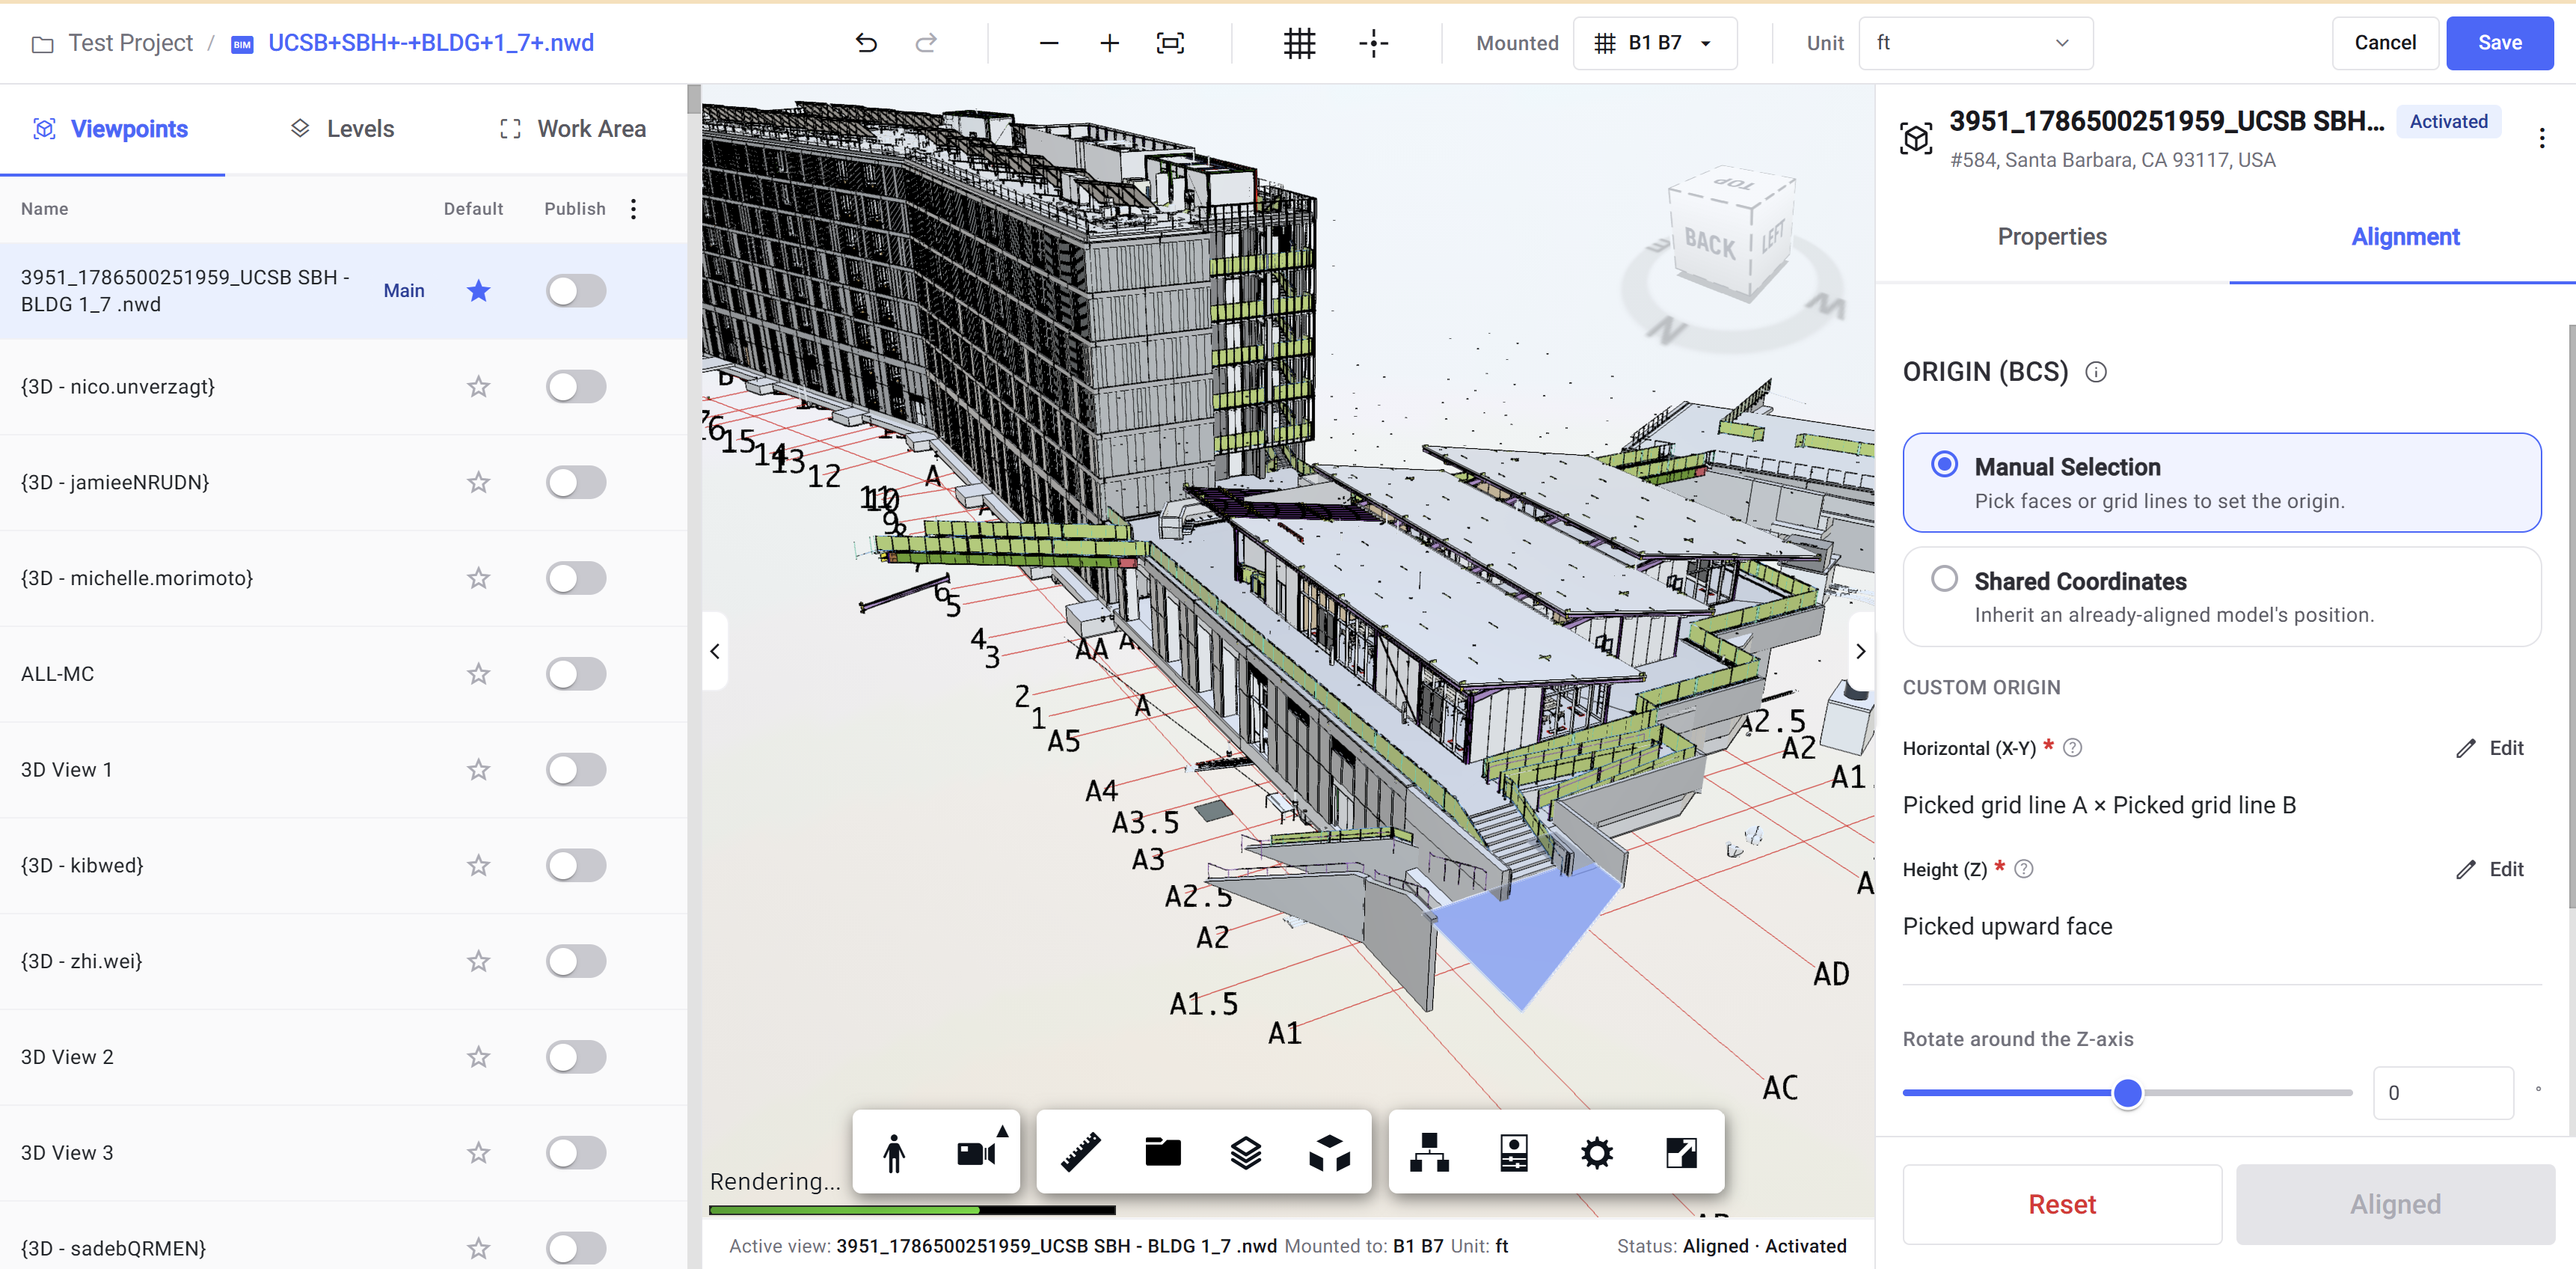Collapse the right panel arrow
The image size is (2576, 1269).
click(x=1860, y=651)
